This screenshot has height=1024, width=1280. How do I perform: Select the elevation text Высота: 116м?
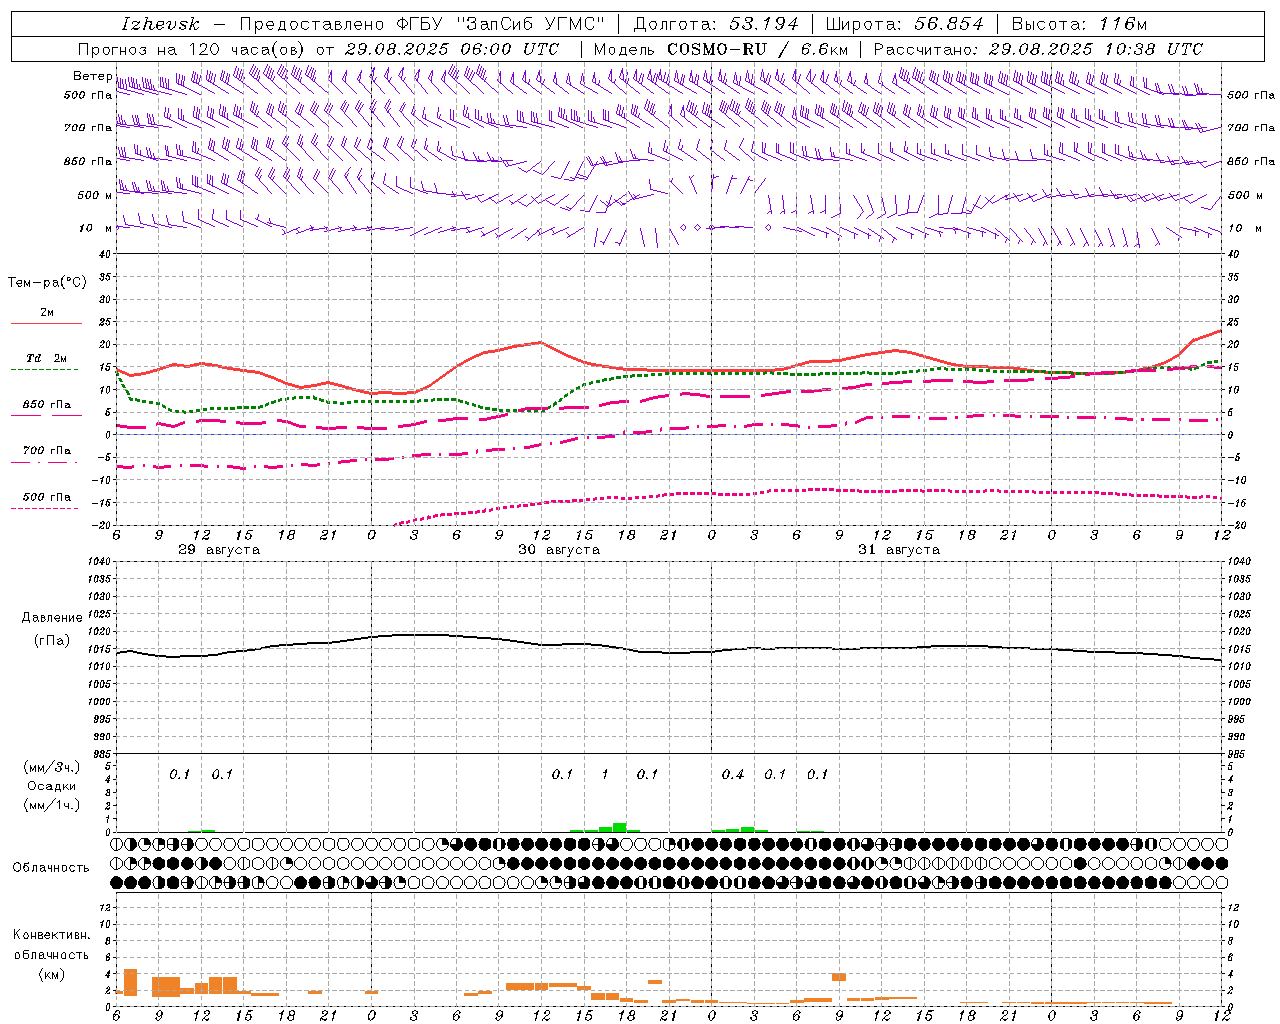[1079, 24]
